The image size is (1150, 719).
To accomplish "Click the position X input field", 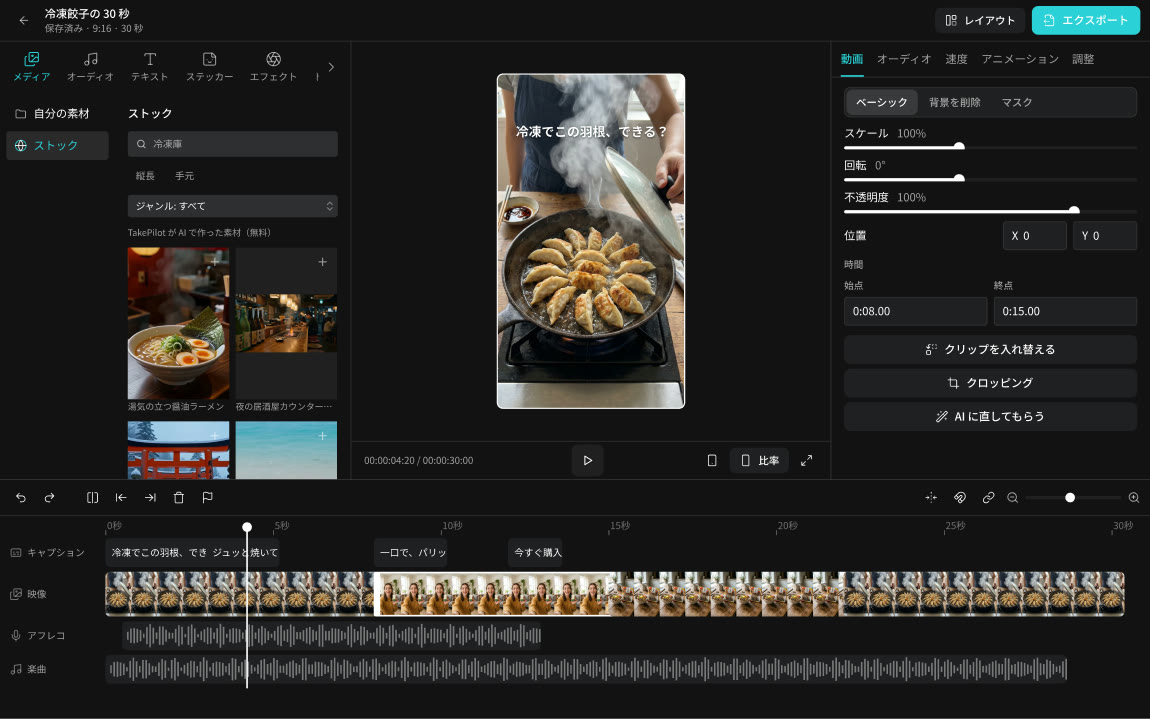I will [1034, 236].
